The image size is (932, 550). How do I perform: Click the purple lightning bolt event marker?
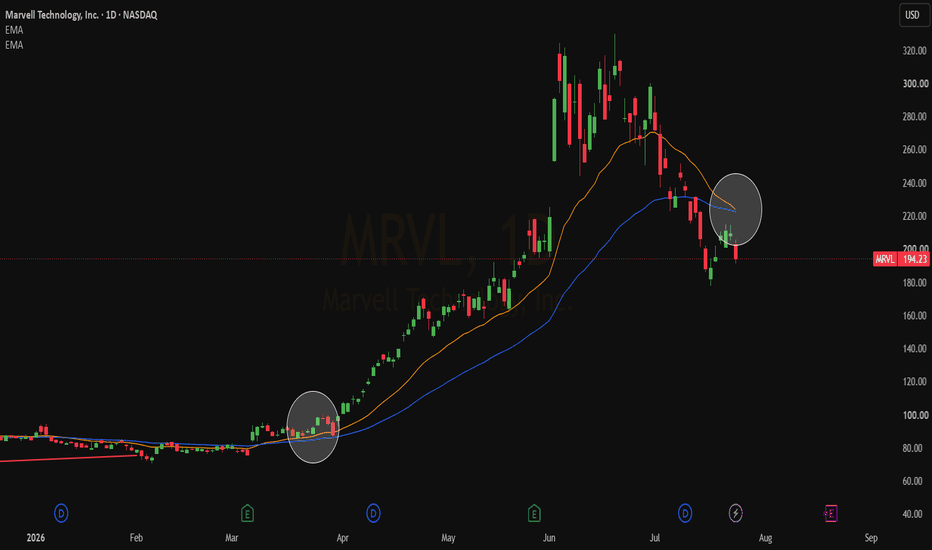tap(736, 513)
